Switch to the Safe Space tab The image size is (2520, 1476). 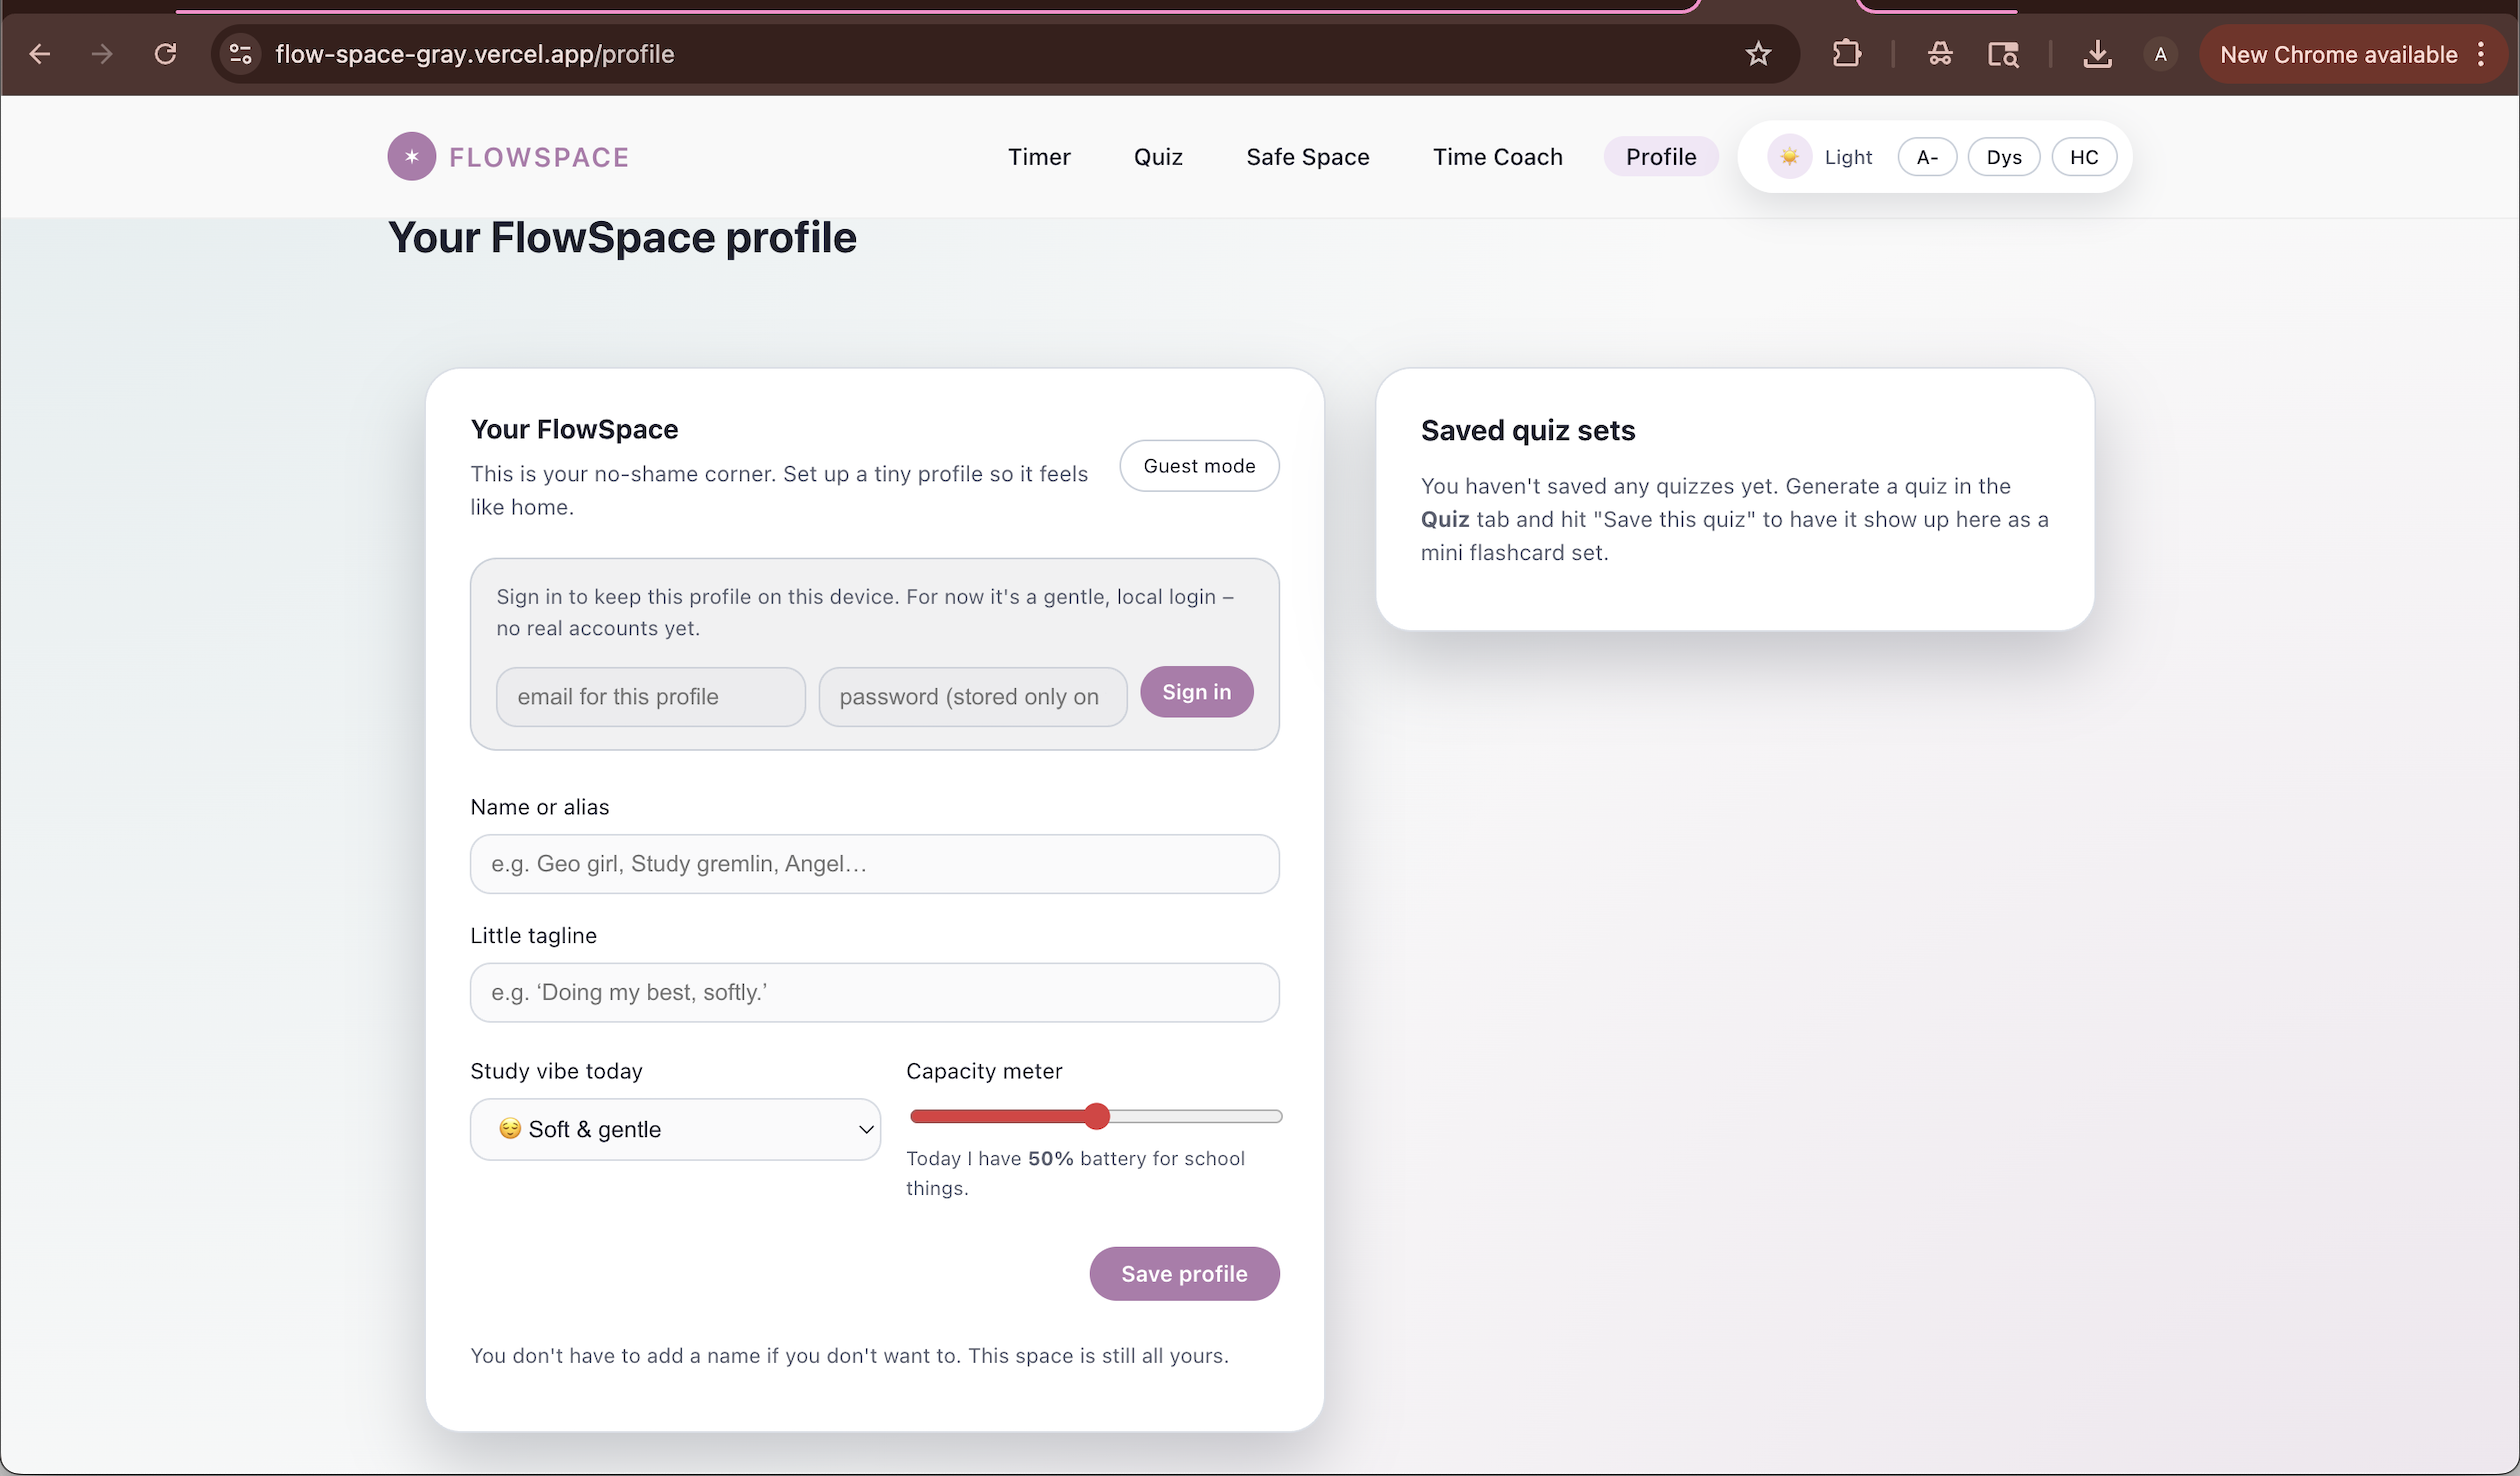click(1307, 157)
